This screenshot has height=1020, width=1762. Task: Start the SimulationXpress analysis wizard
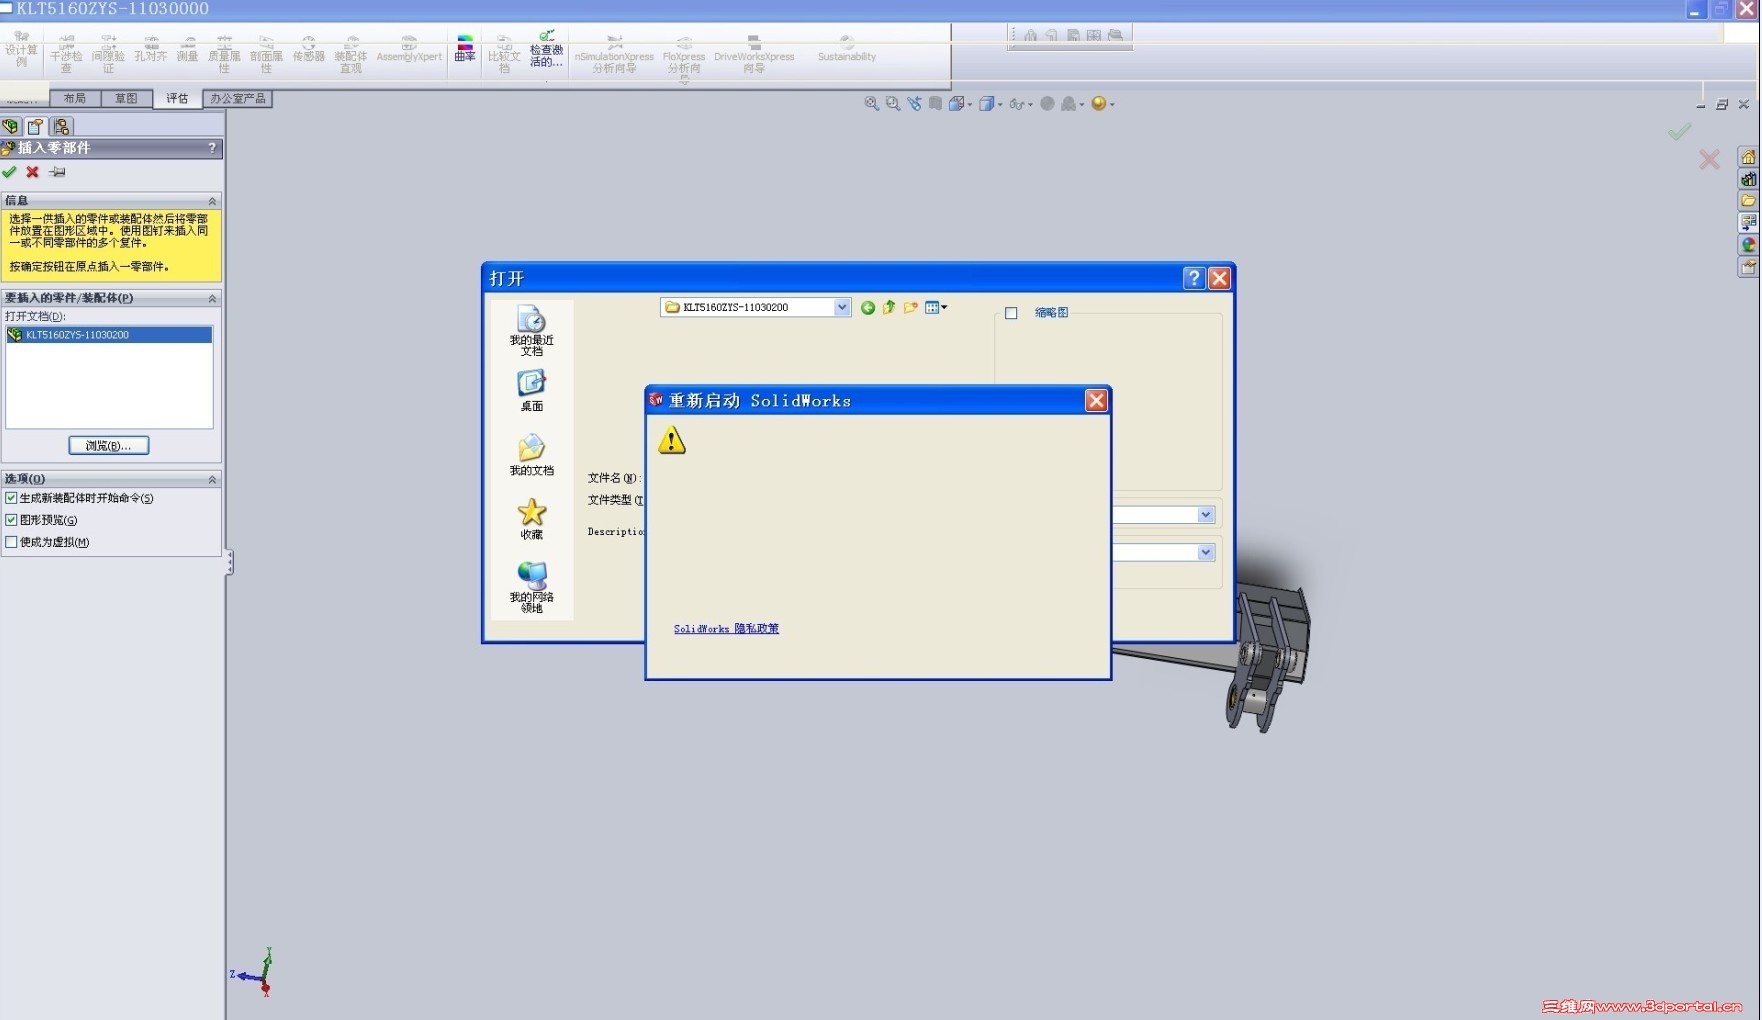[614, 55]
